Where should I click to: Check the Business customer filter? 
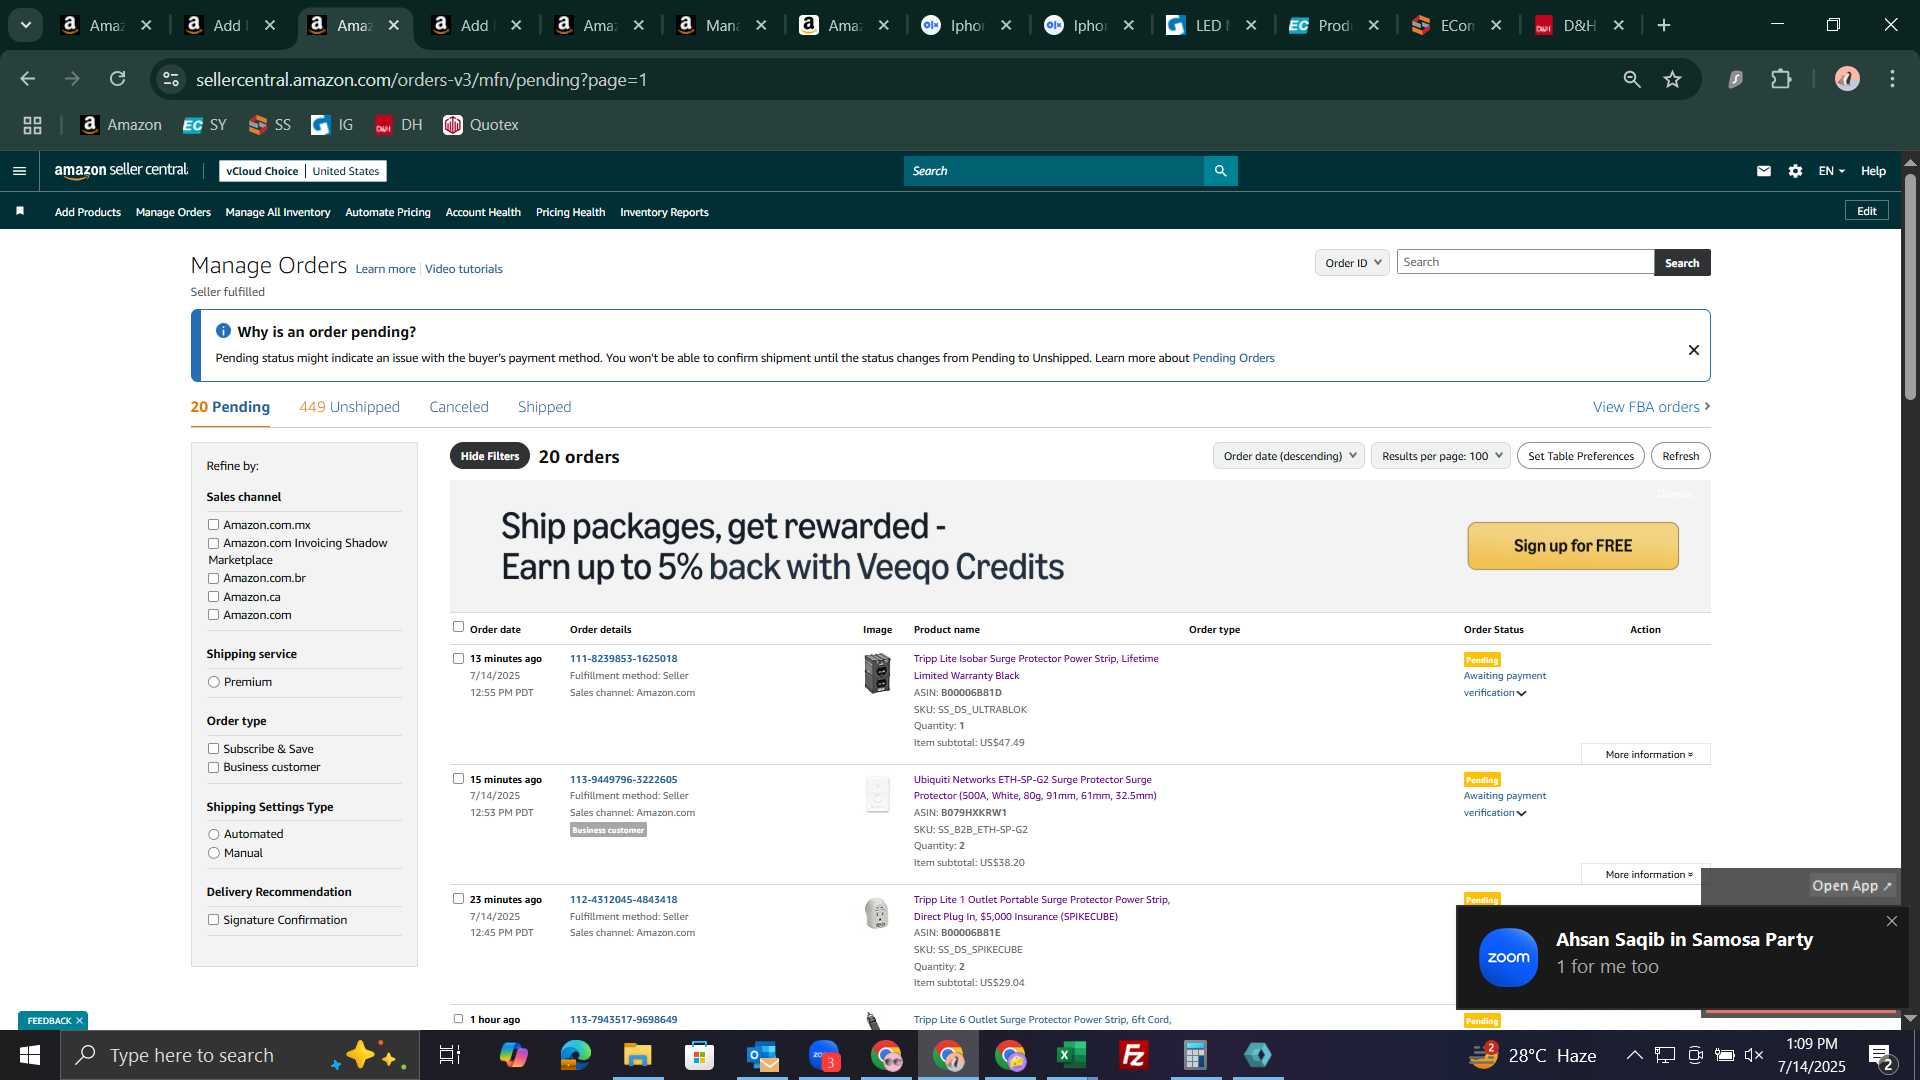coord(213,767)
